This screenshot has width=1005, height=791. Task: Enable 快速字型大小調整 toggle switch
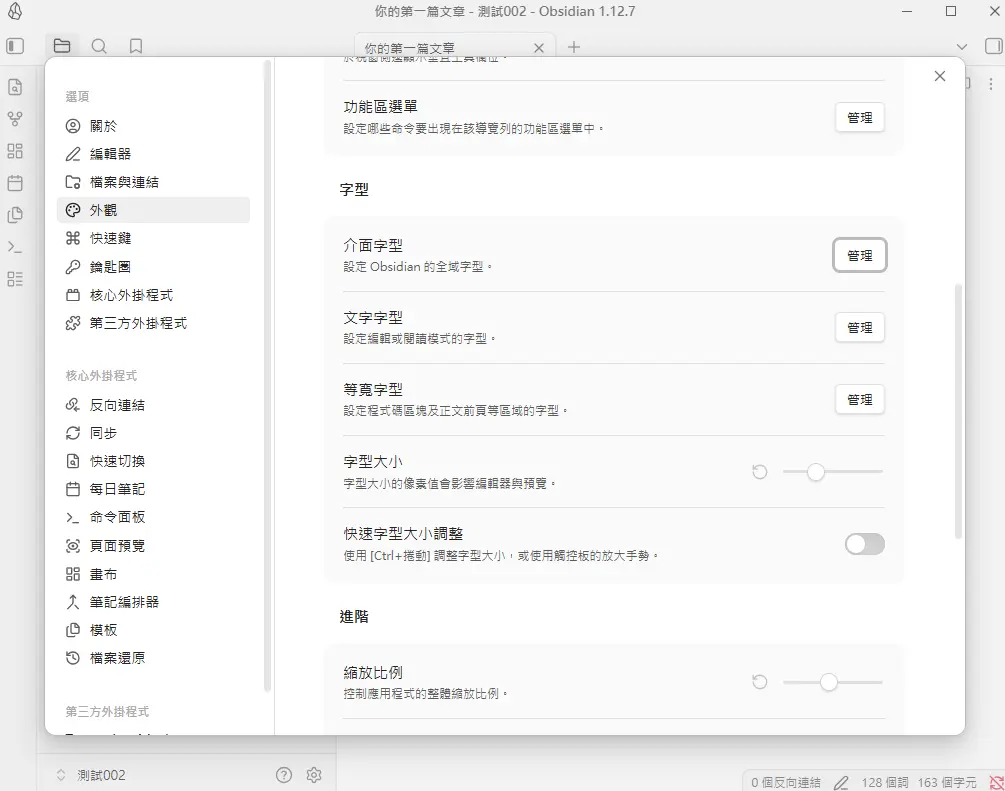(x=864, y=544)
